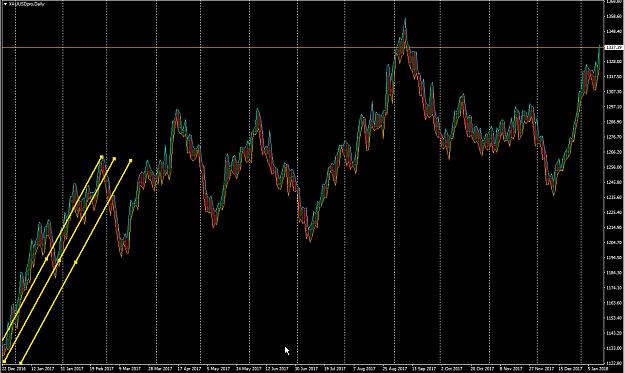Click the bottom handle of the rightmost yellow trendline
This screenshot has height=373, width=625.
pos(21,363)
